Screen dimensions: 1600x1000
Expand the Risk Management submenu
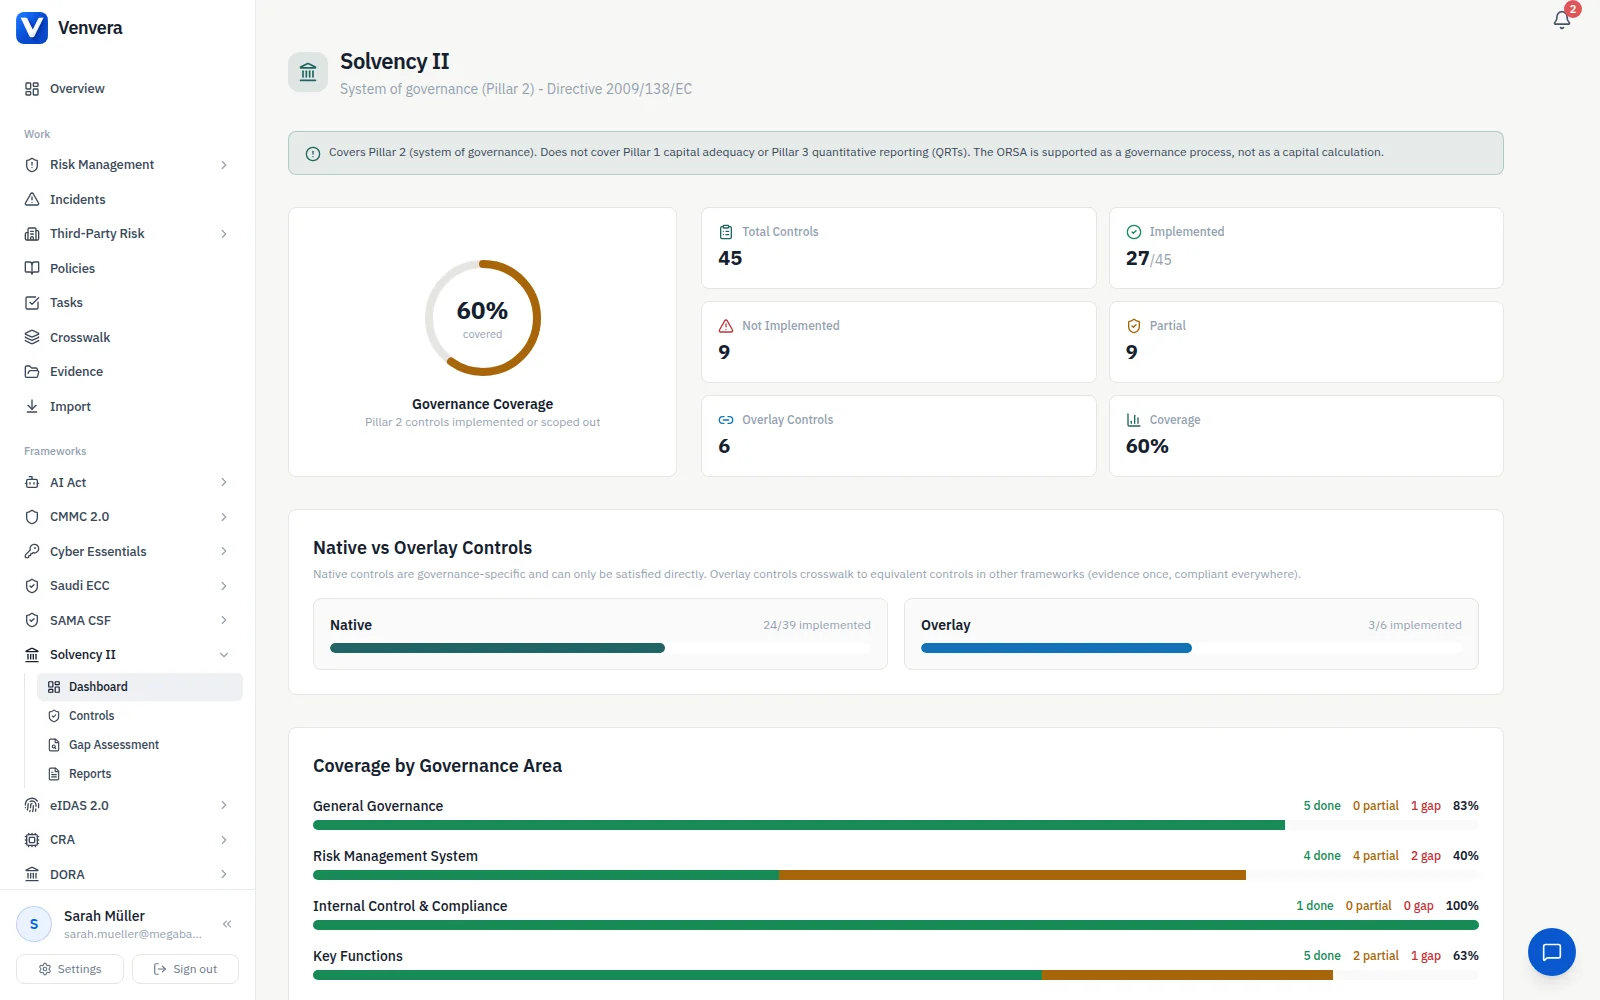pyautogui.click(x=224, y=165)
